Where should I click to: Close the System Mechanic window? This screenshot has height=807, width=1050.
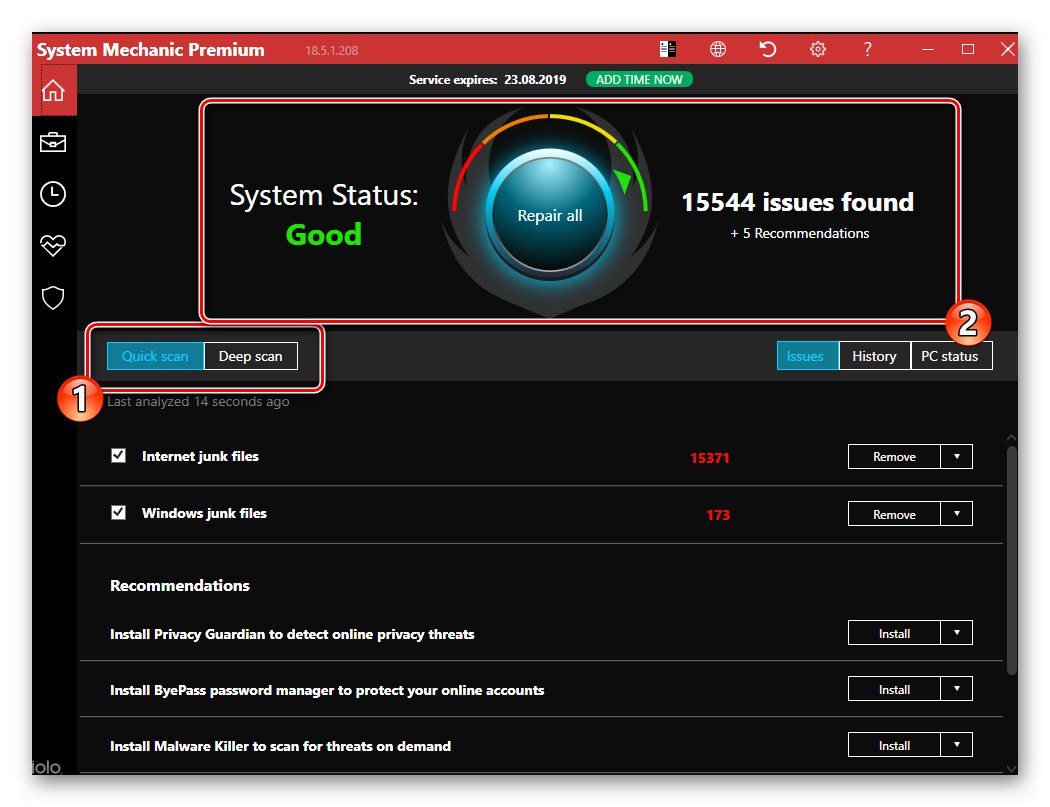pyautogui.click(x=1007, y=49)
